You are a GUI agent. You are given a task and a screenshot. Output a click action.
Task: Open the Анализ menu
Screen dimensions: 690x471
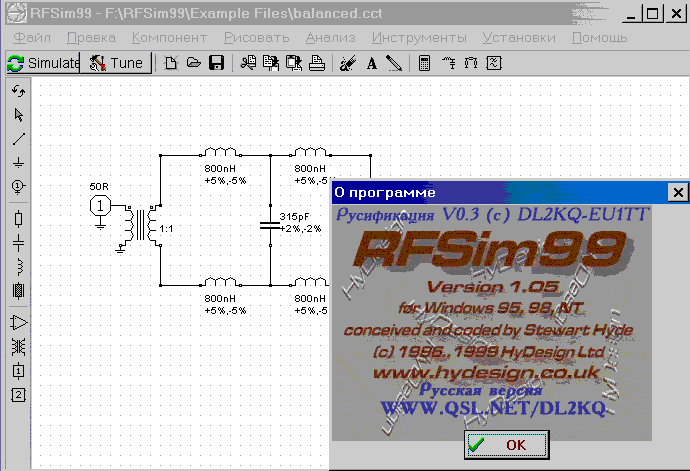point(330,38)
